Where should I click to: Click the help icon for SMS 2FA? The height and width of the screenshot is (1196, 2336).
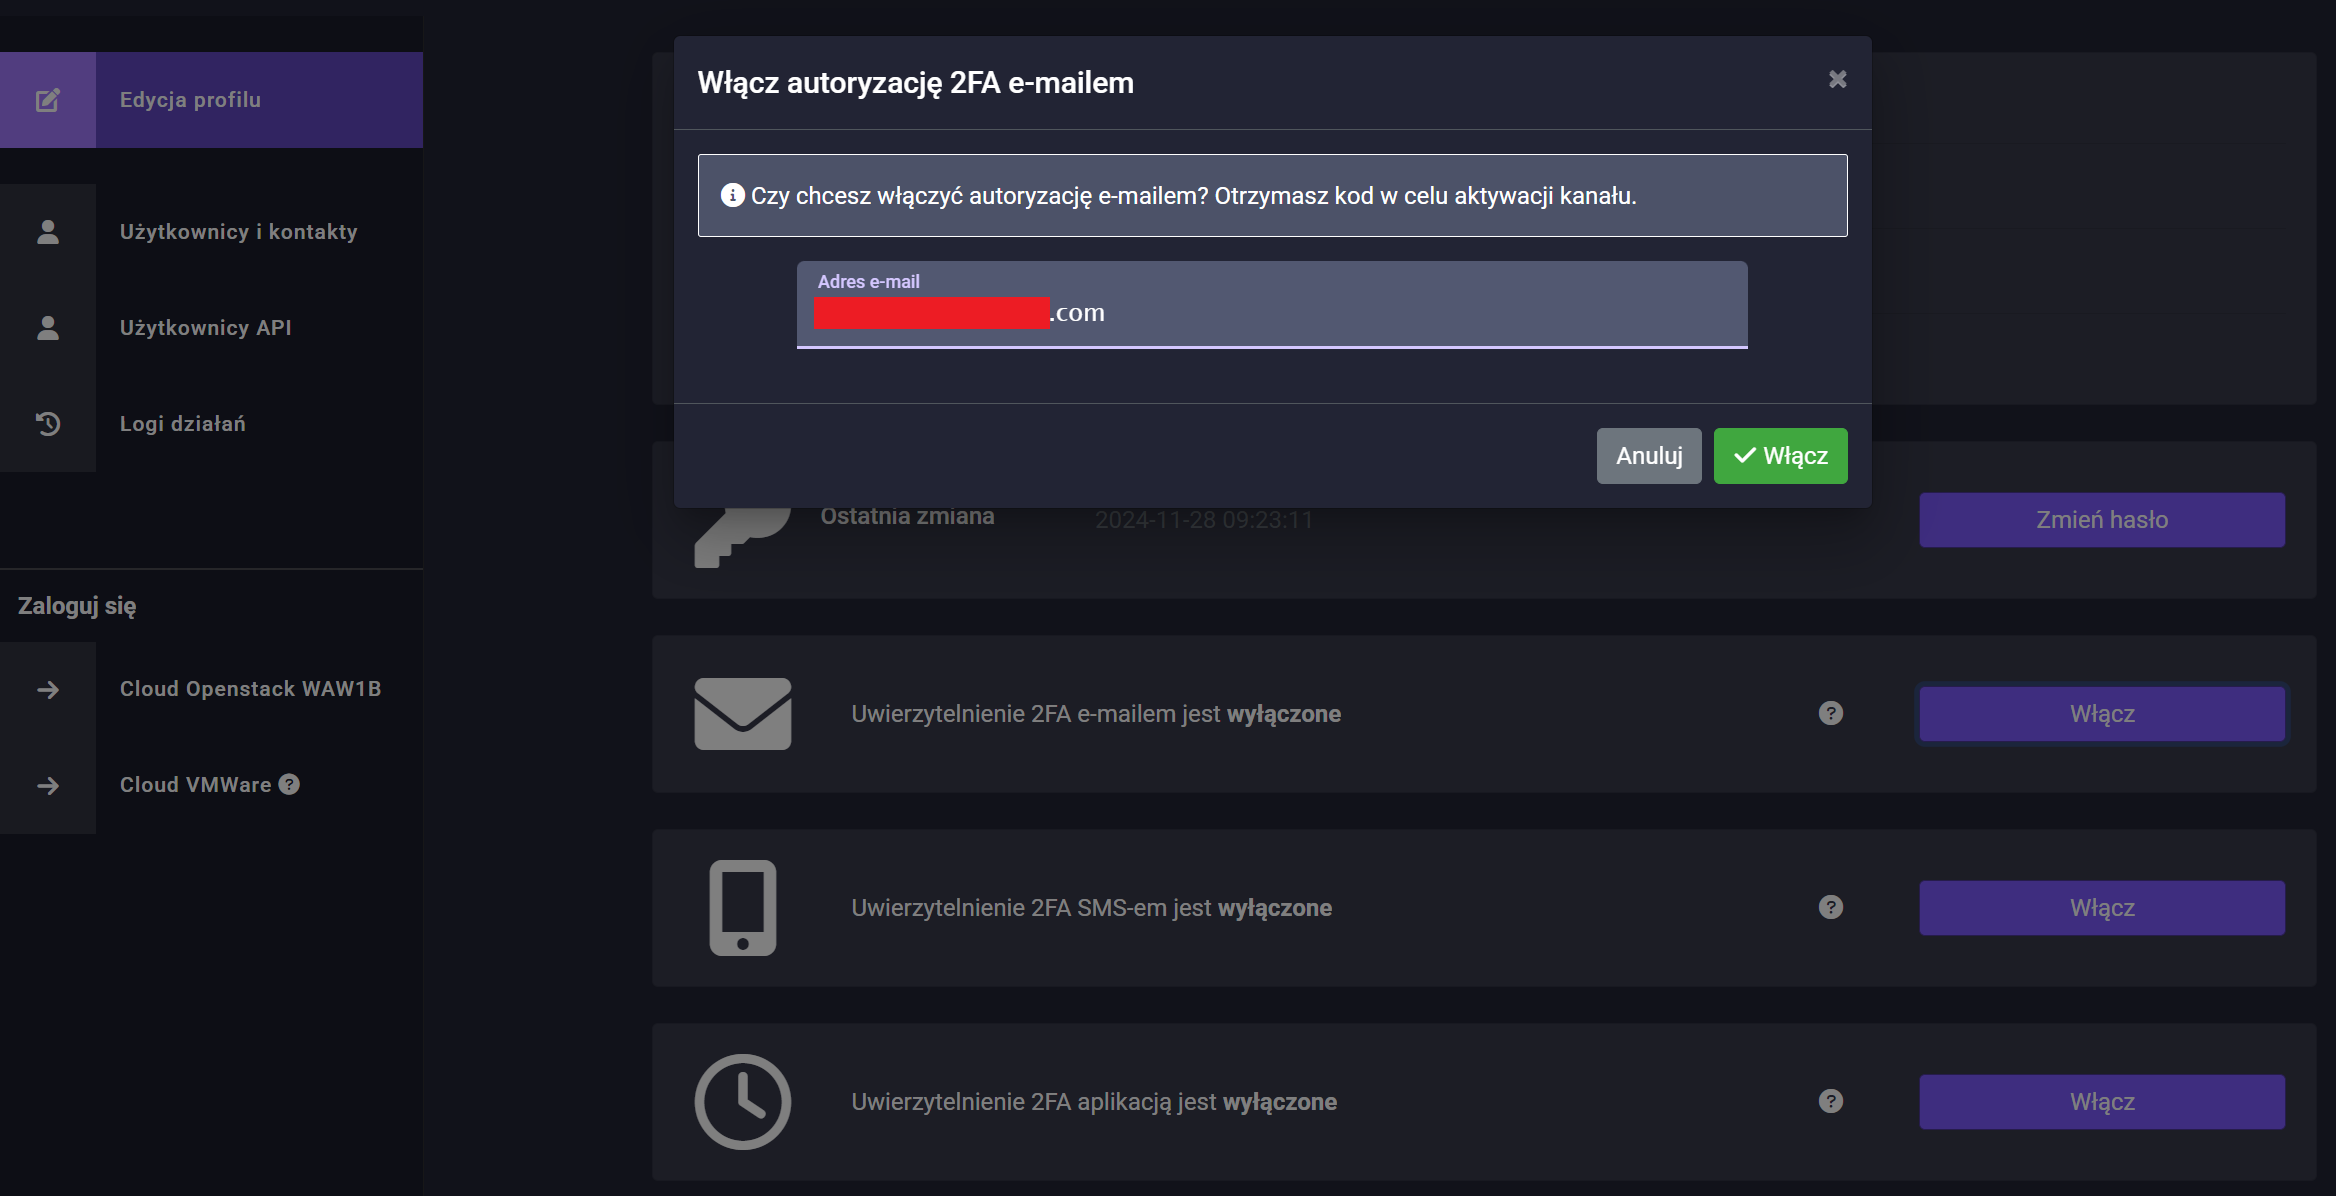click(x=1830, y=907)
